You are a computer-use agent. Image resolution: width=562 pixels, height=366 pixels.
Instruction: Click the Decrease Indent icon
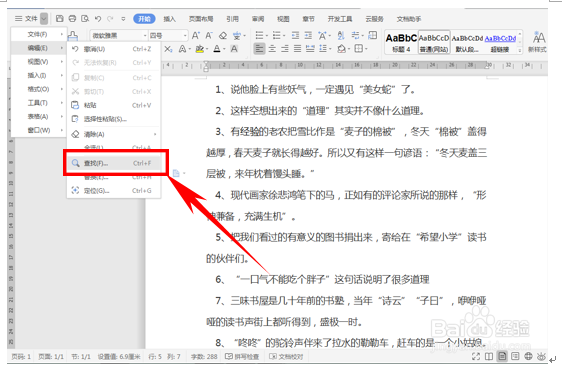(x=295, y=35)
